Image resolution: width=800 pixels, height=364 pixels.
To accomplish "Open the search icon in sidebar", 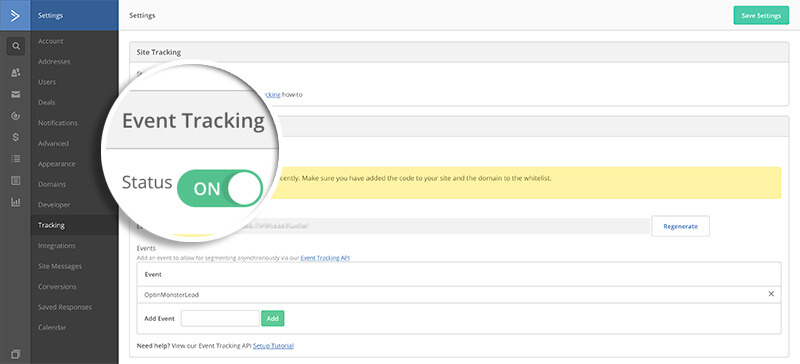I will pyautogui.click(x=16, y=46).
